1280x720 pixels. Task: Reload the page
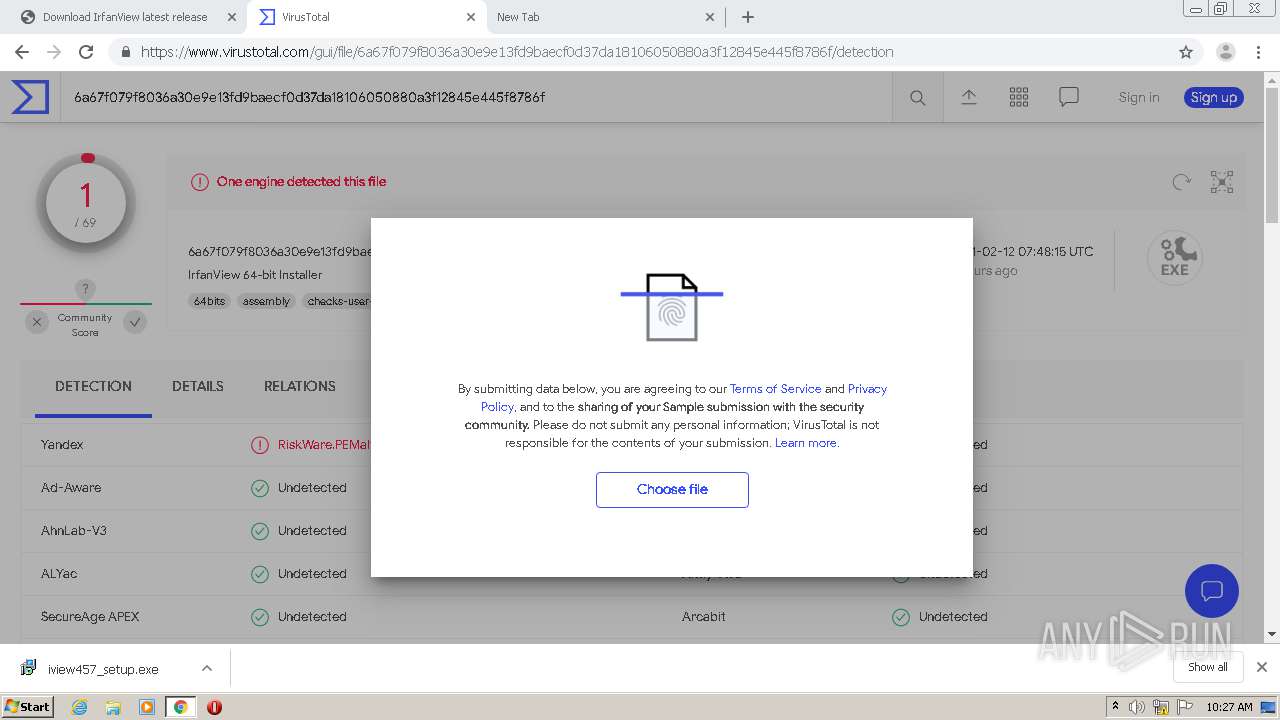(x=86, y=52)
